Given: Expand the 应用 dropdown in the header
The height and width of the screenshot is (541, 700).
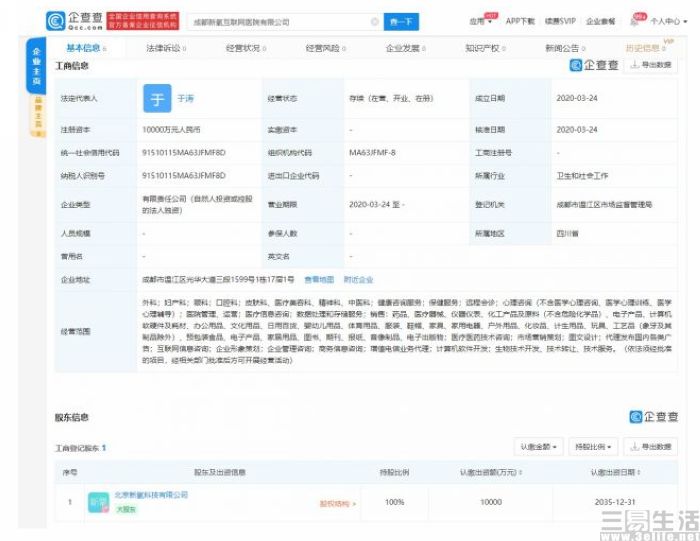Looking at the screenshot, I should 481,21.
